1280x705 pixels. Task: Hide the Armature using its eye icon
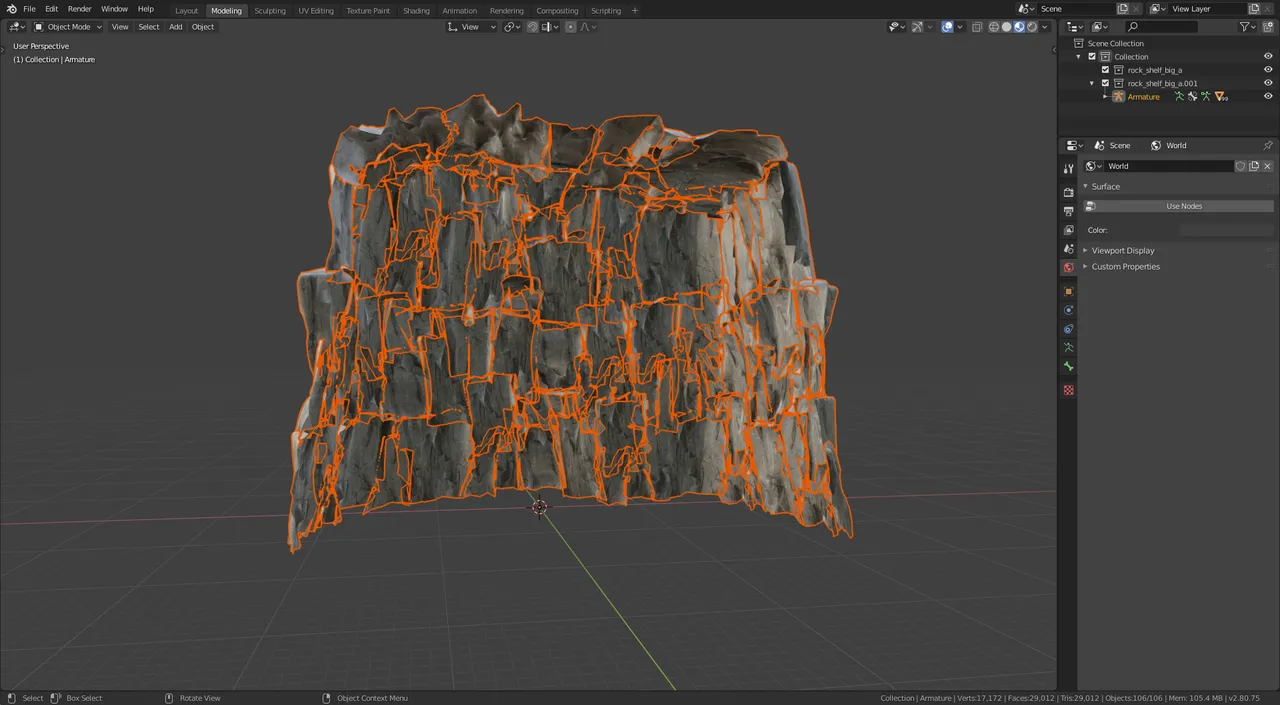[x=1268, y=97]
